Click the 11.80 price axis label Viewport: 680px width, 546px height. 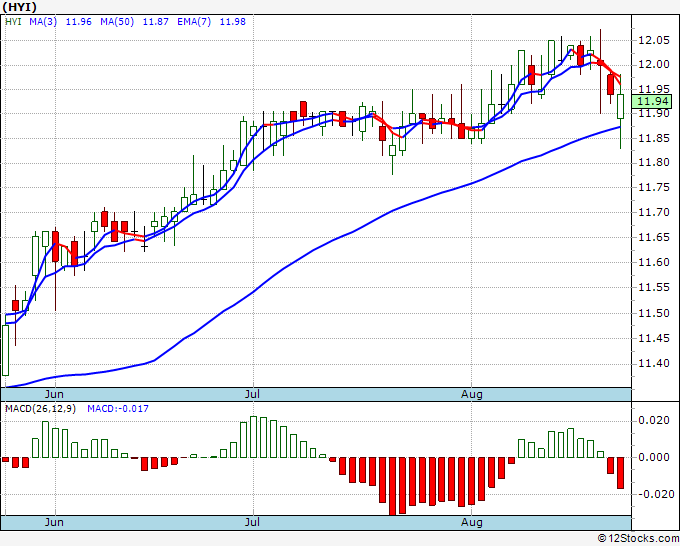point(654,163)
